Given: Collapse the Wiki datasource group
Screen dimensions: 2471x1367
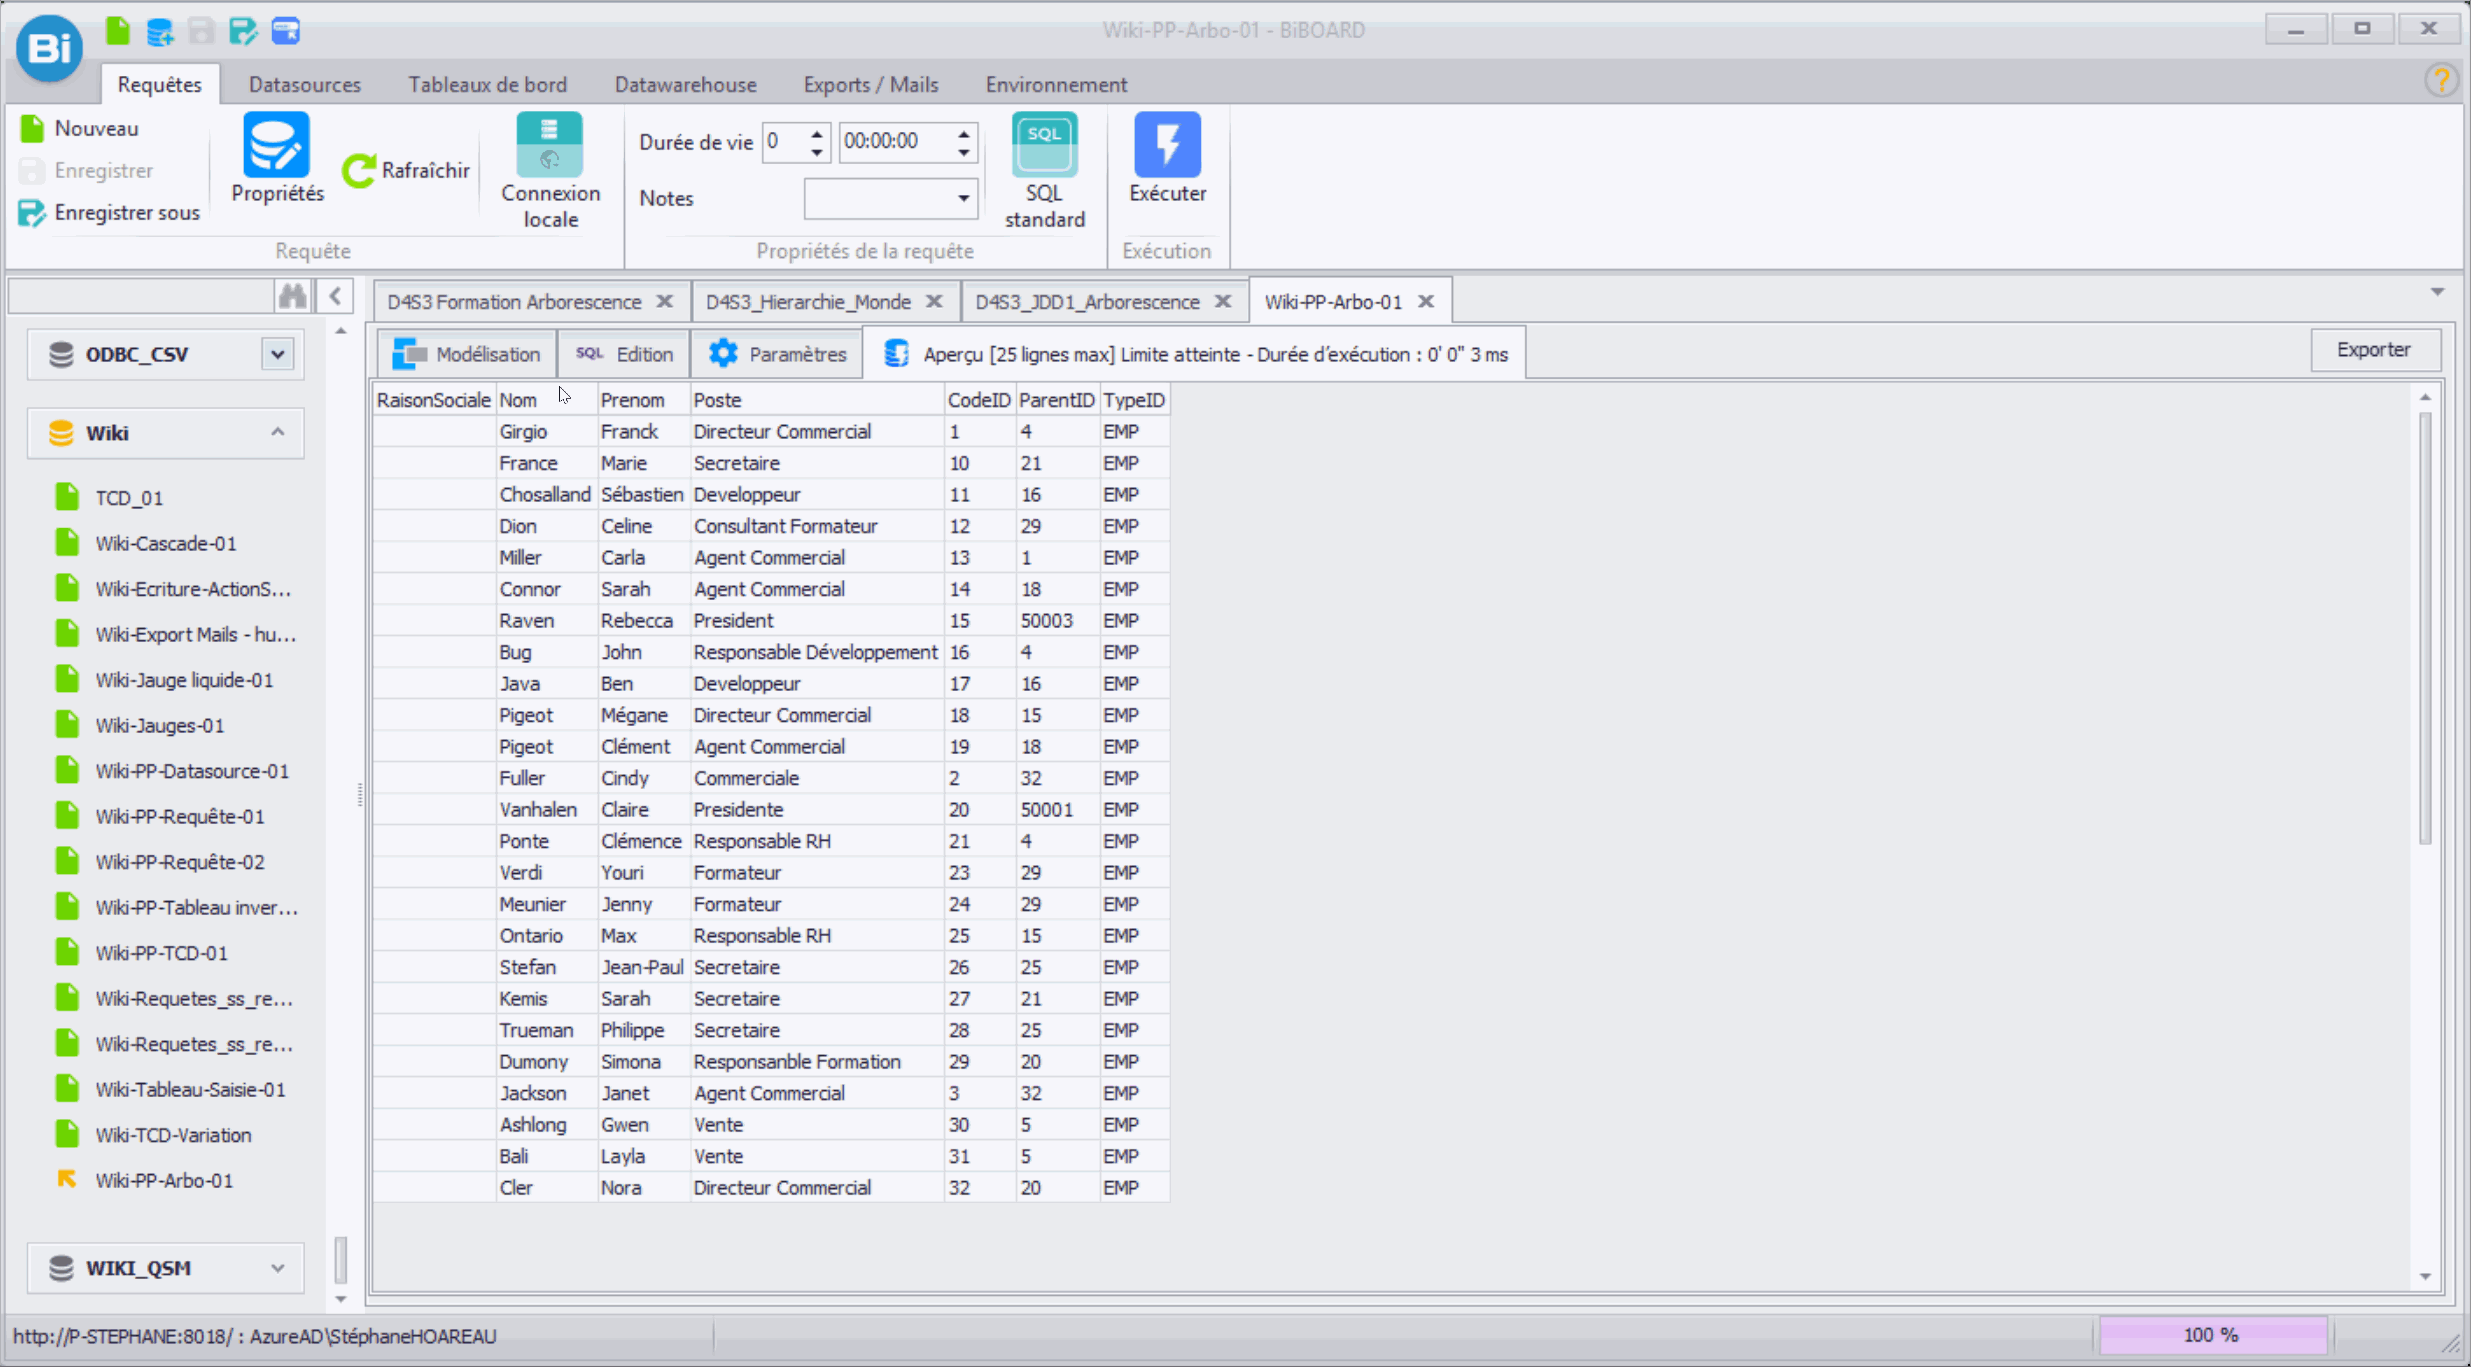Looking at the screenshot, I should click(x=278, y=432).
